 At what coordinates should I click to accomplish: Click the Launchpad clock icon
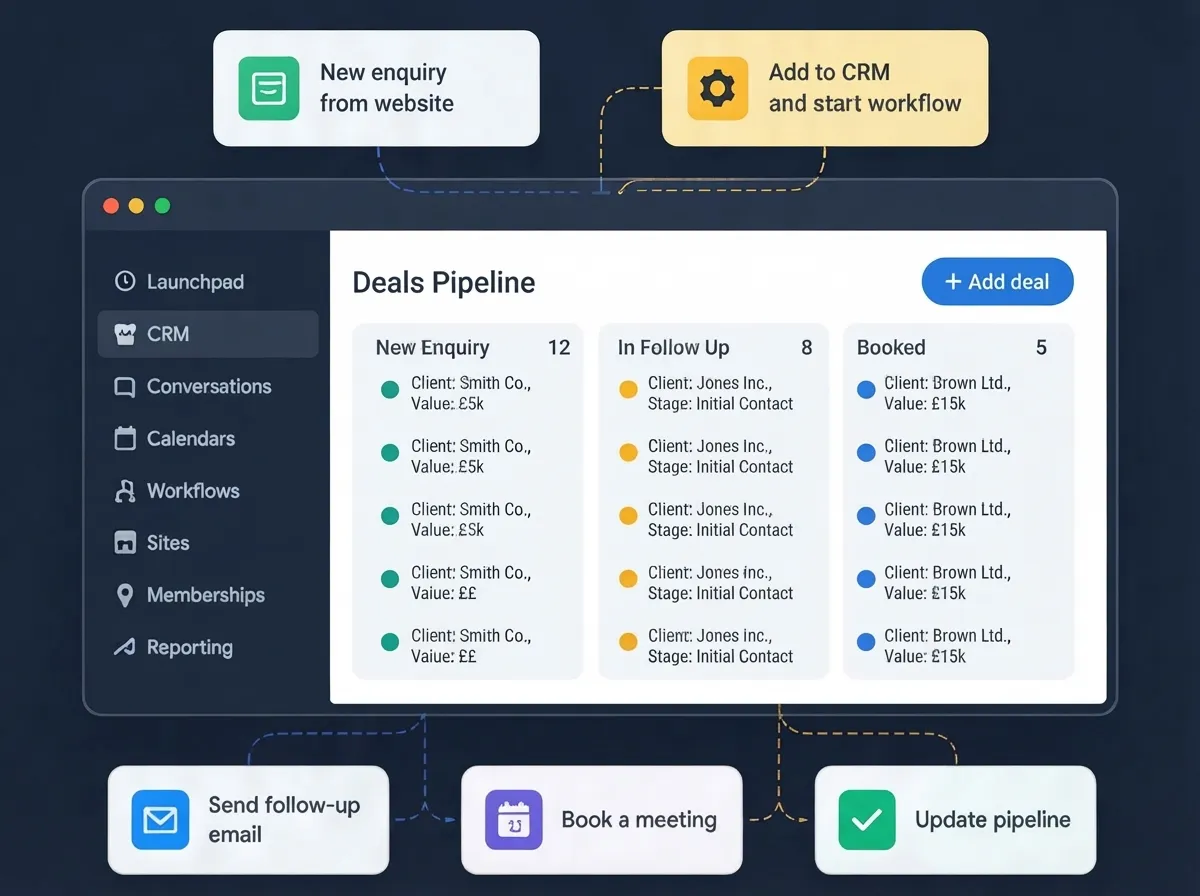(x=125, y=282)
